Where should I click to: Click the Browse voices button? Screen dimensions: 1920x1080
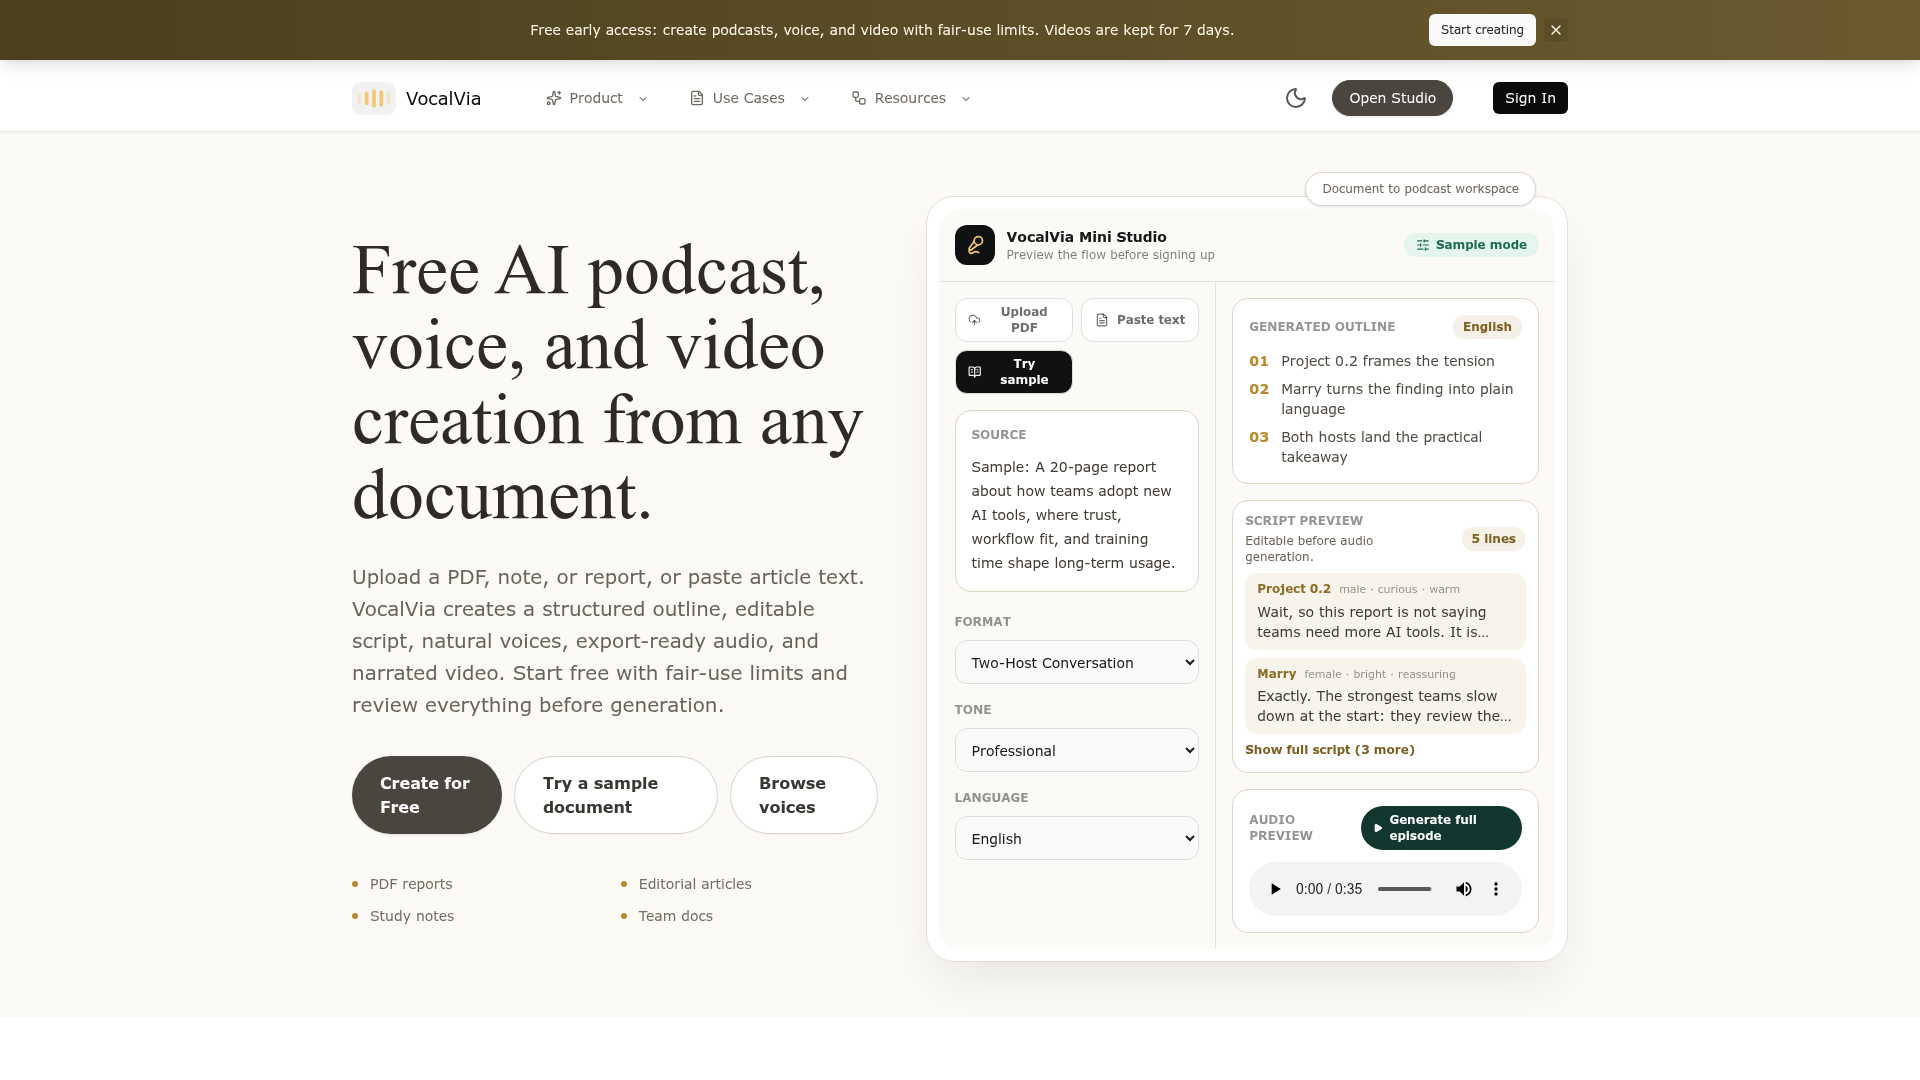tap(804, 795)
